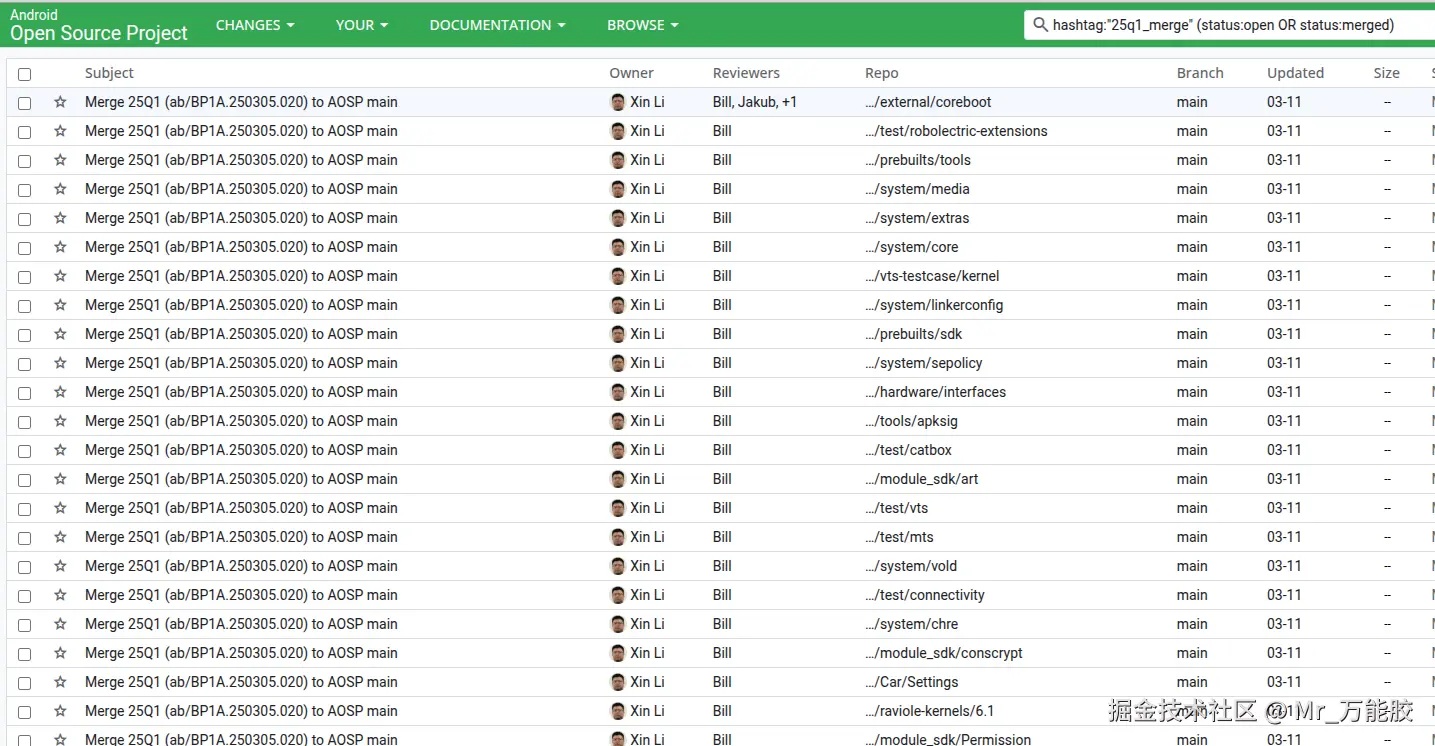Check the raviole-kernels/6.1 row checkbox

click(x=24, y=712)
